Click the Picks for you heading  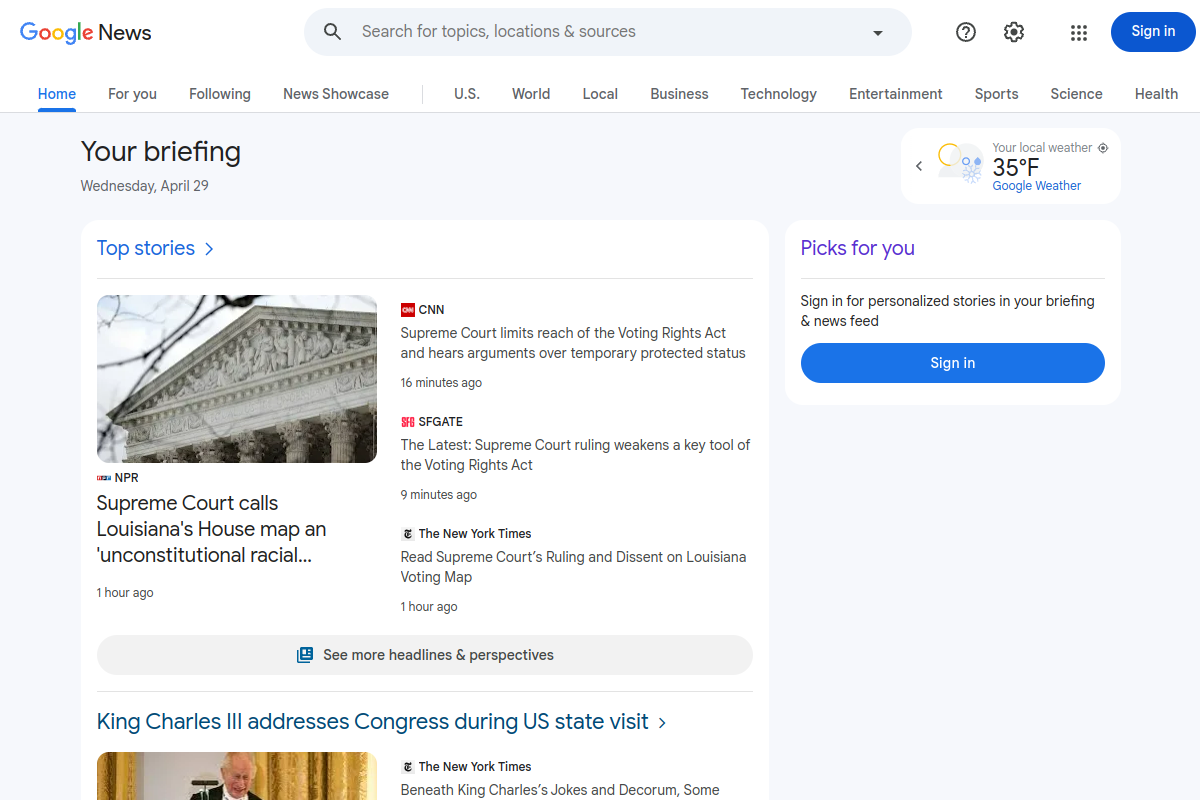coord(858,248)
